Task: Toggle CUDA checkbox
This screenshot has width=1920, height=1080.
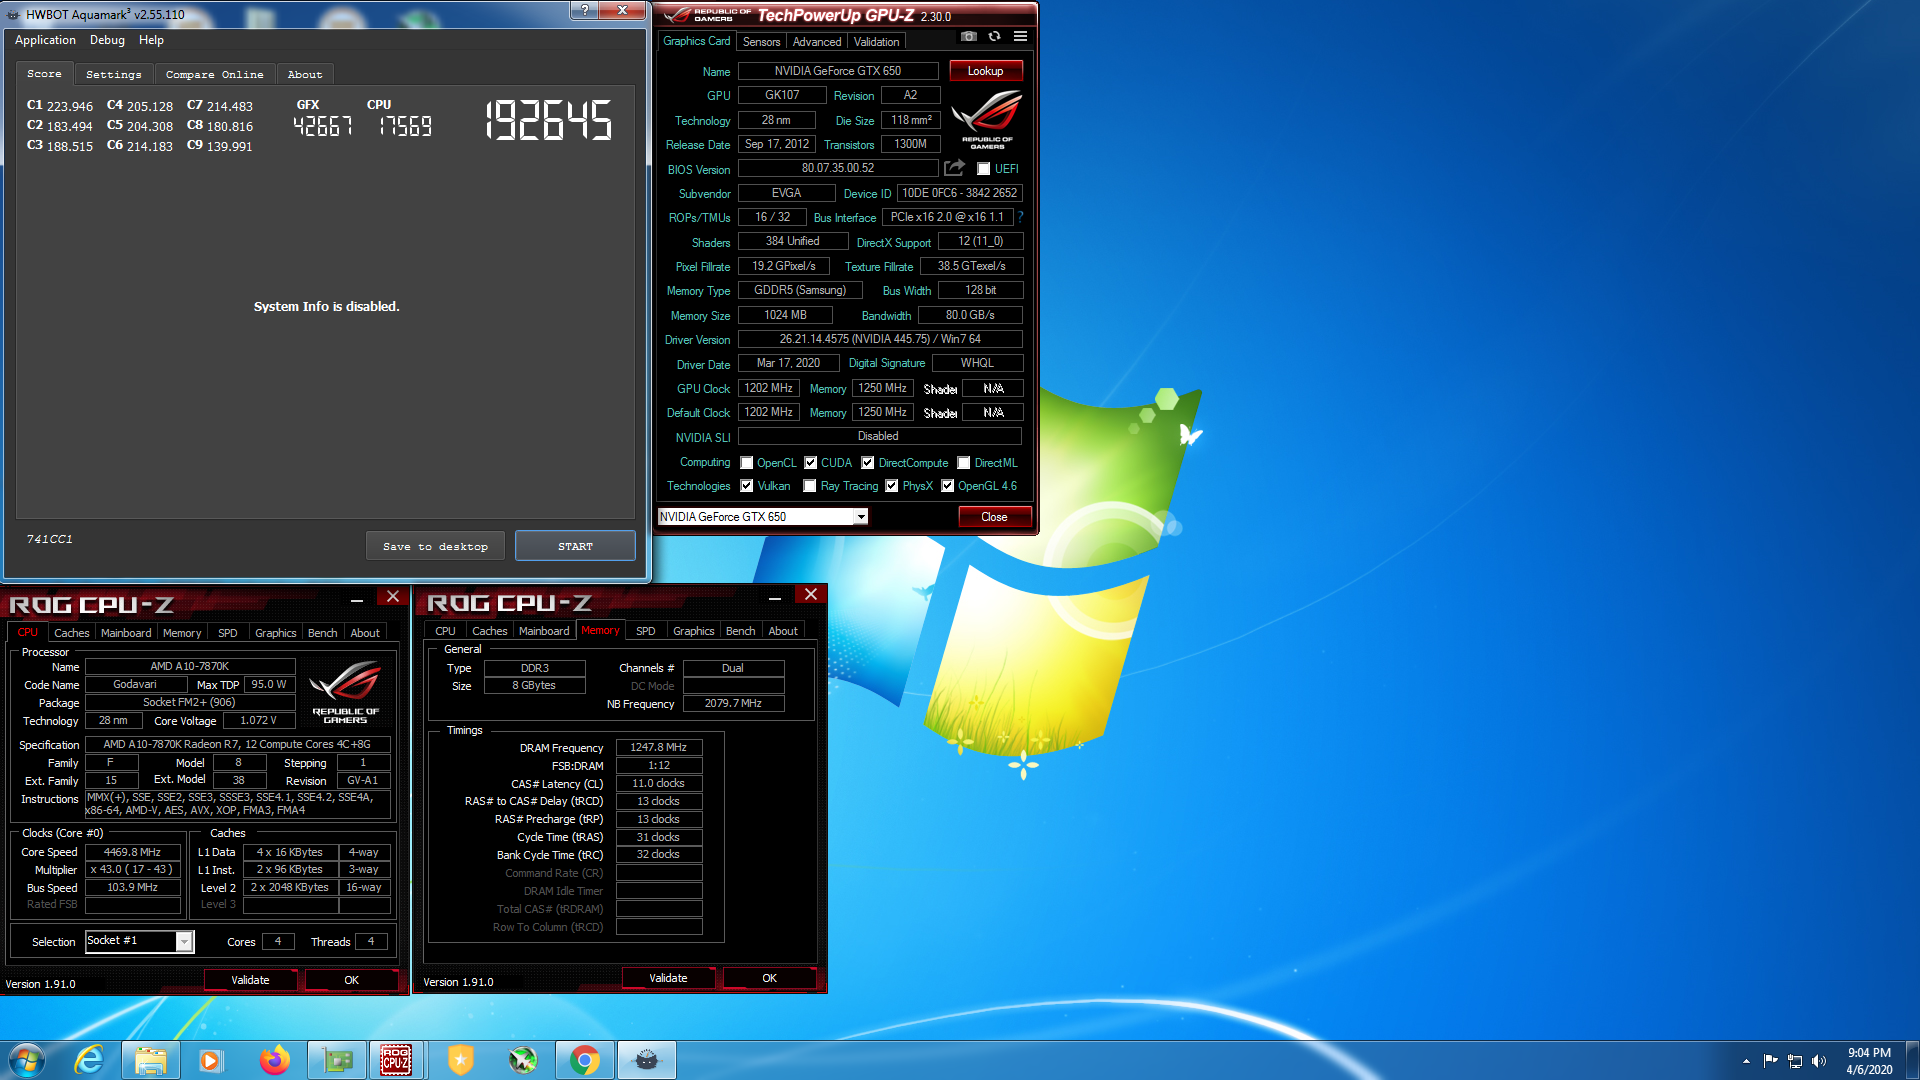Action: tap(811, 463)
